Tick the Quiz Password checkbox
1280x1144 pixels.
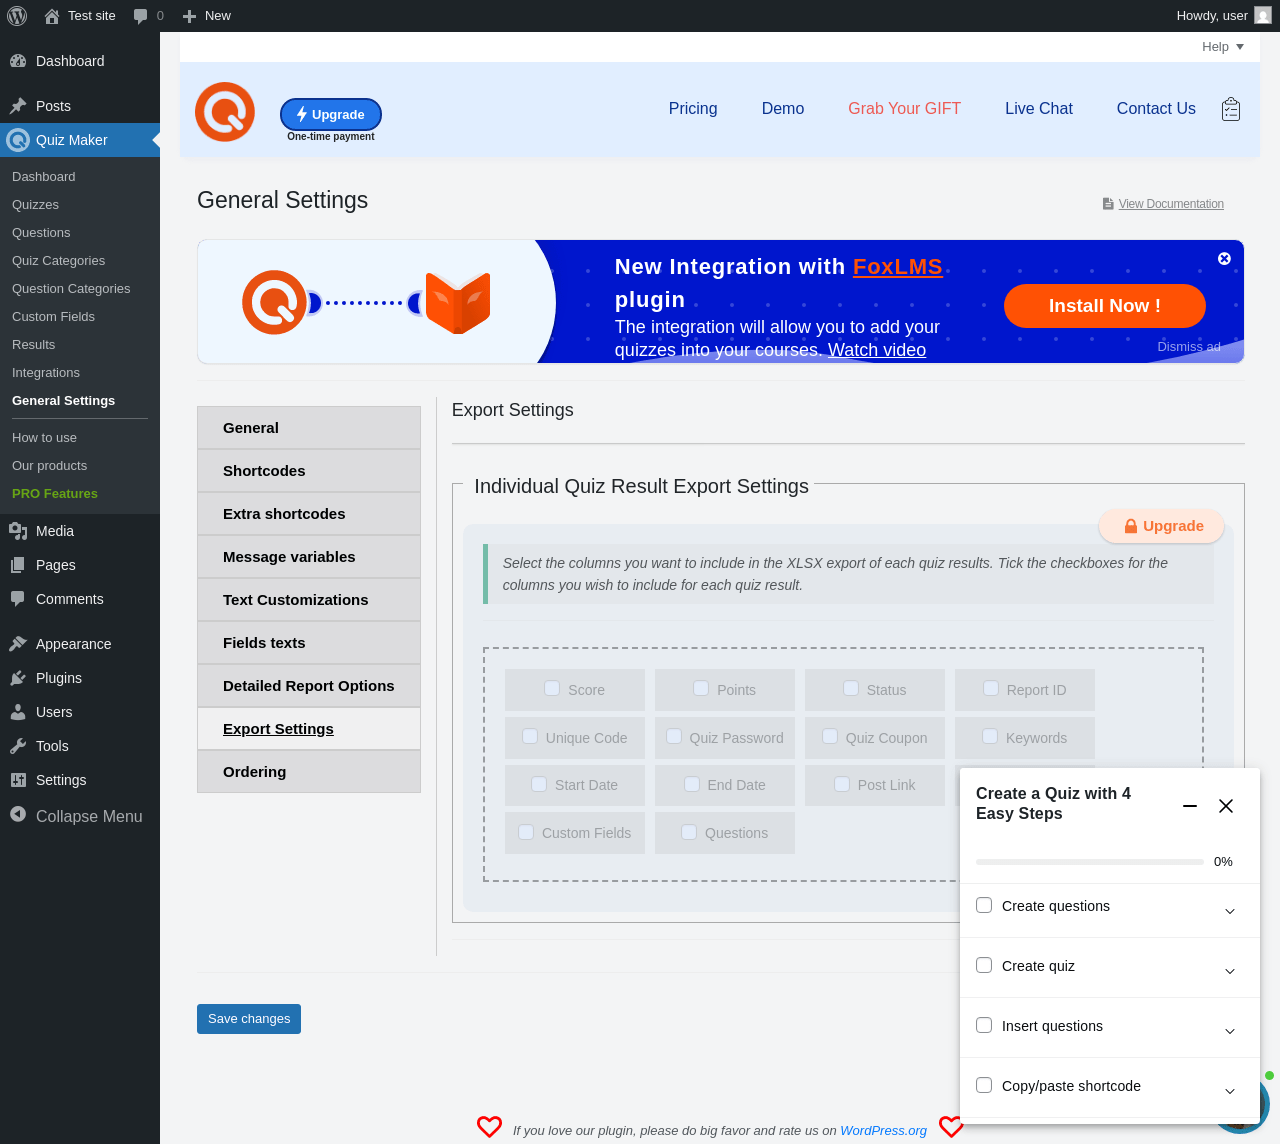tap(674, 736)
